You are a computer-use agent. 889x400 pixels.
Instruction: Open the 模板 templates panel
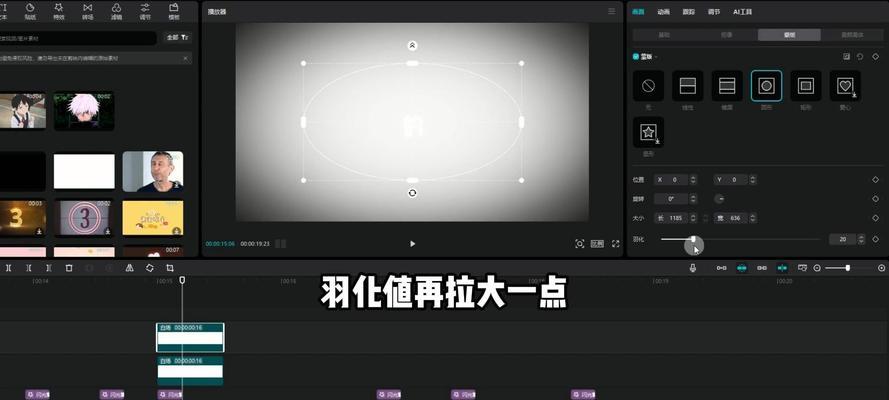tap(174, 11)
